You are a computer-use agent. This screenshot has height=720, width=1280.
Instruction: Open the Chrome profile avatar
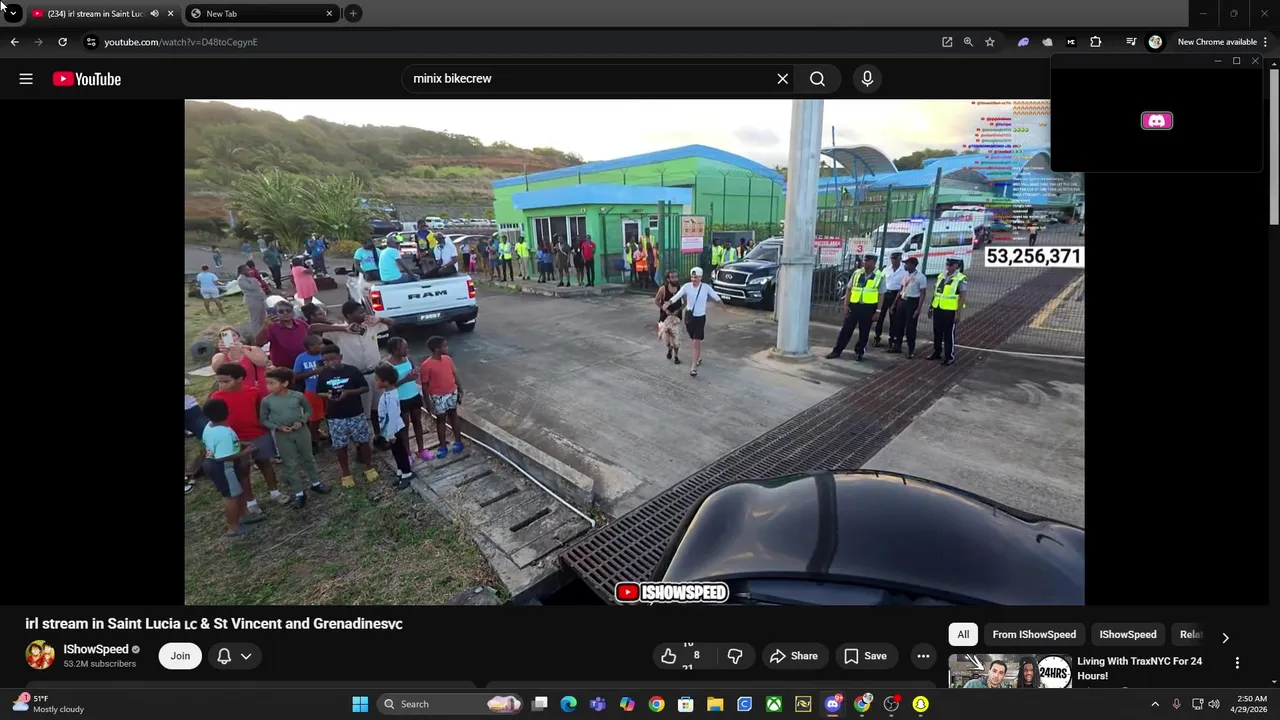tap(1155, 42)
